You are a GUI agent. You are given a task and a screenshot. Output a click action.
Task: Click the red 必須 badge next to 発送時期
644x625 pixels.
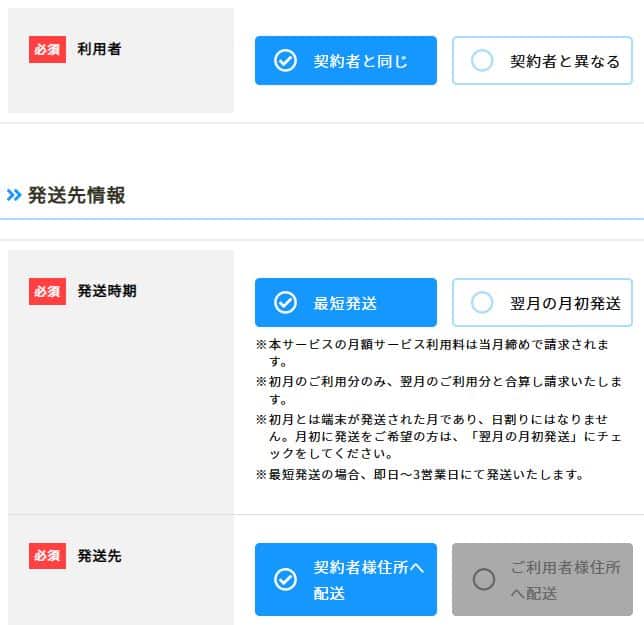[x=47, y=291]
